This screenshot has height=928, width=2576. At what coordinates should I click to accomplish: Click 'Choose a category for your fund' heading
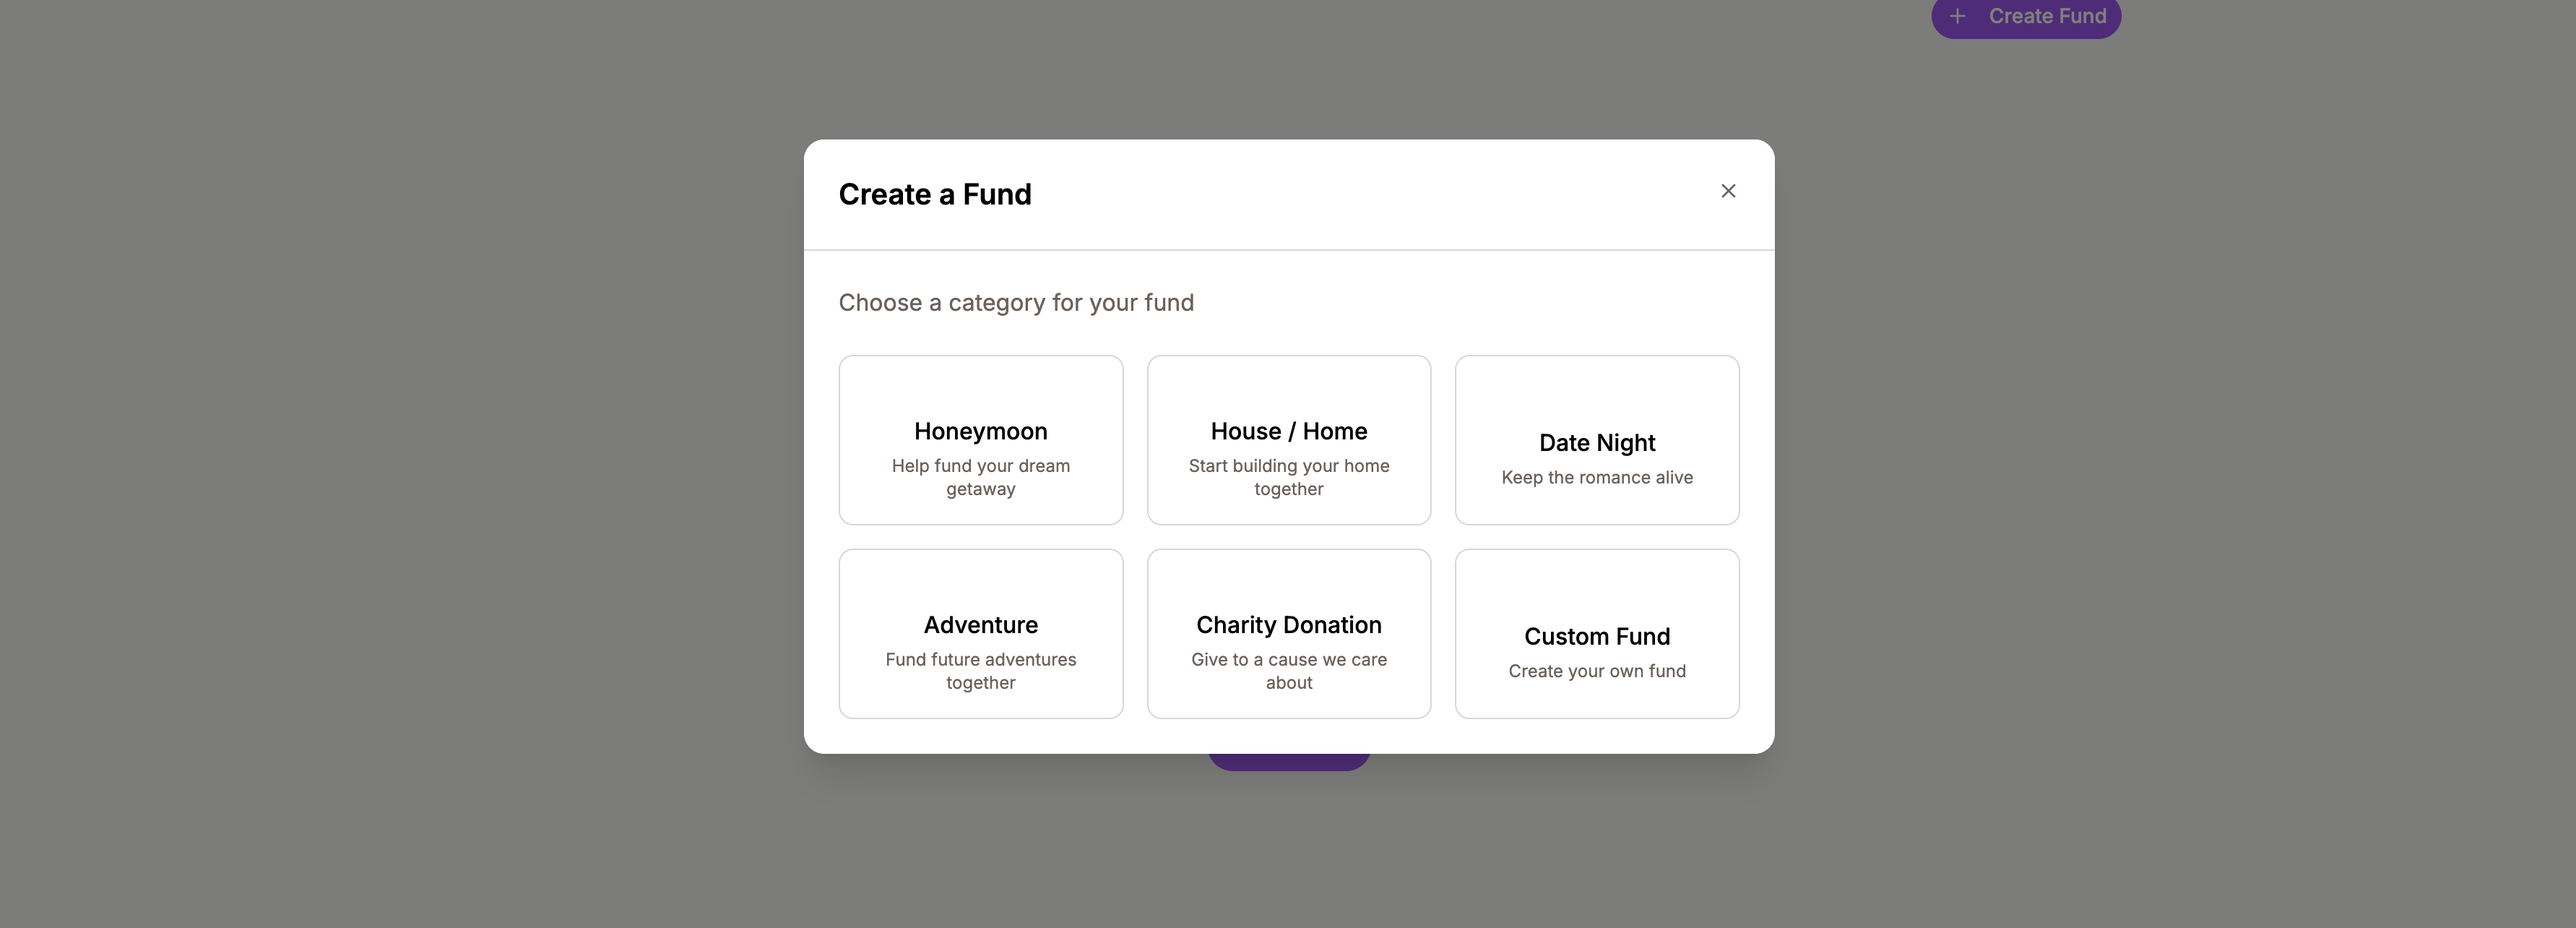pyautogui.click(x=1016, y=302)
